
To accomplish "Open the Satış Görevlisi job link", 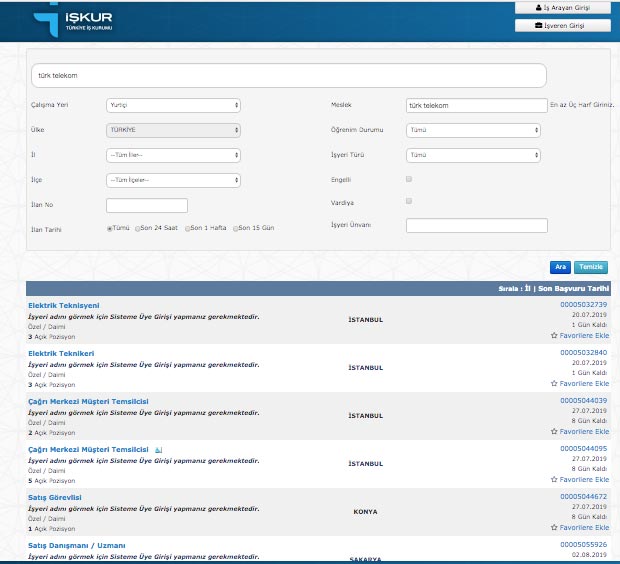I will [55, 497].
